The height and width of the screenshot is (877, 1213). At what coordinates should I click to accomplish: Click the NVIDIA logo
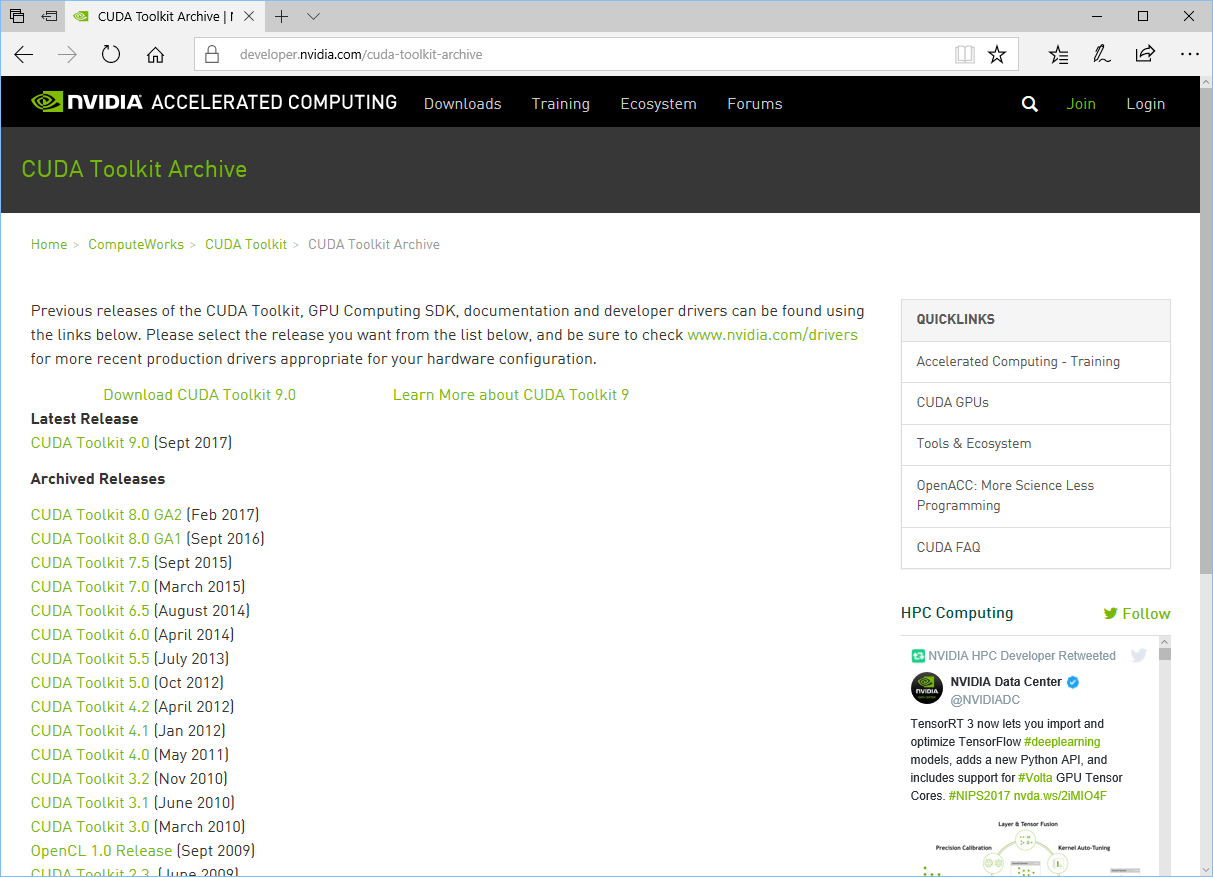(x=87, y=102)
